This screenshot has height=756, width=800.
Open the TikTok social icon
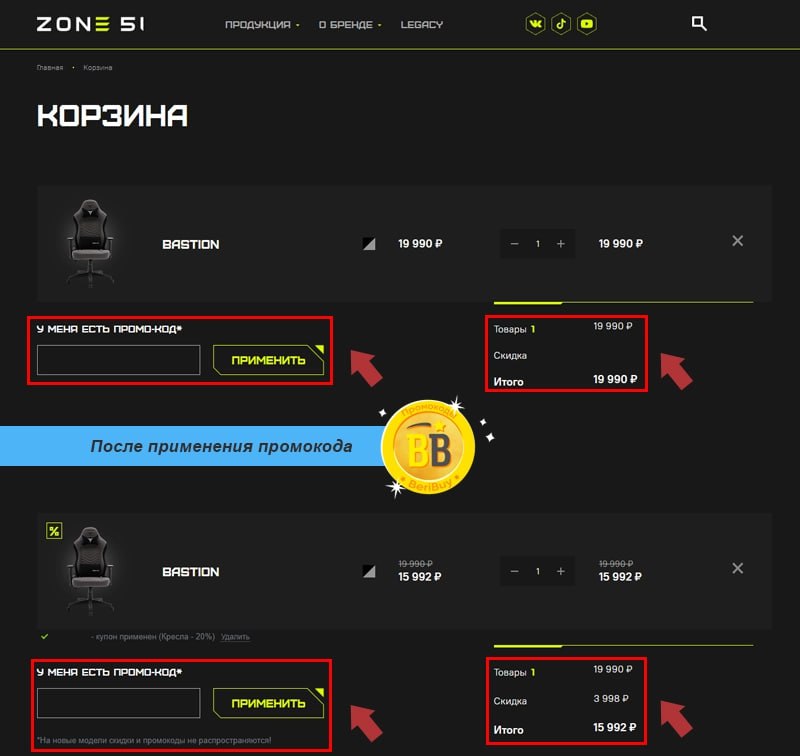561,24
